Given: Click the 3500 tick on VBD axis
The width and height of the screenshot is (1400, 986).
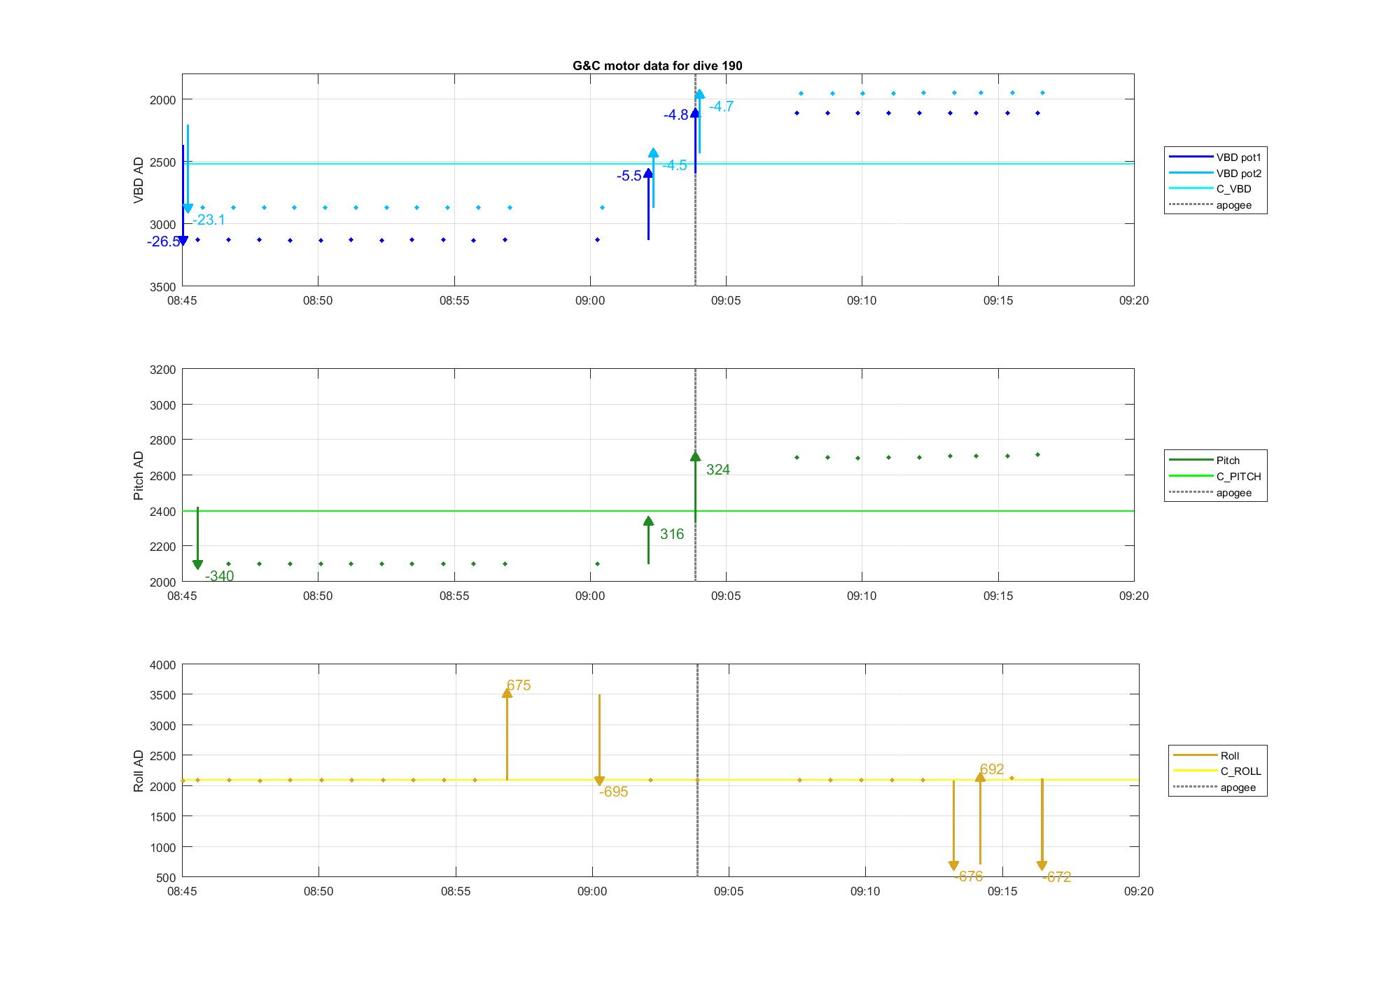Looking at the screenshot, I should [x=163, y=287].
